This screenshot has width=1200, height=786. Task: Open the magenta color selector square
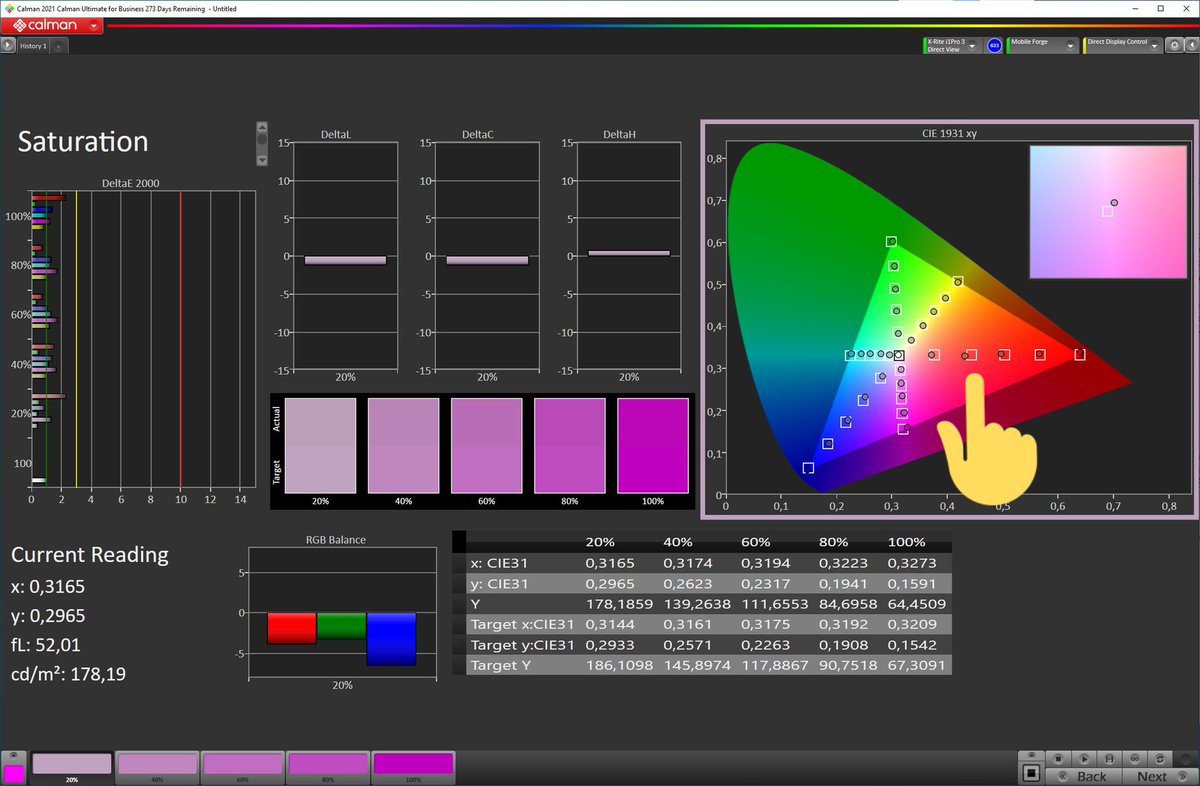(14, 774)
